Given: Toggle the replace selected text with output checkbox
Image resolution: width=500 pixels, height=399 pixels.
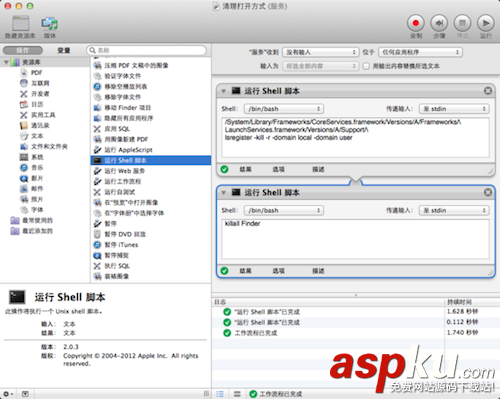Looking at the screenshot, I should coord(366,66).
